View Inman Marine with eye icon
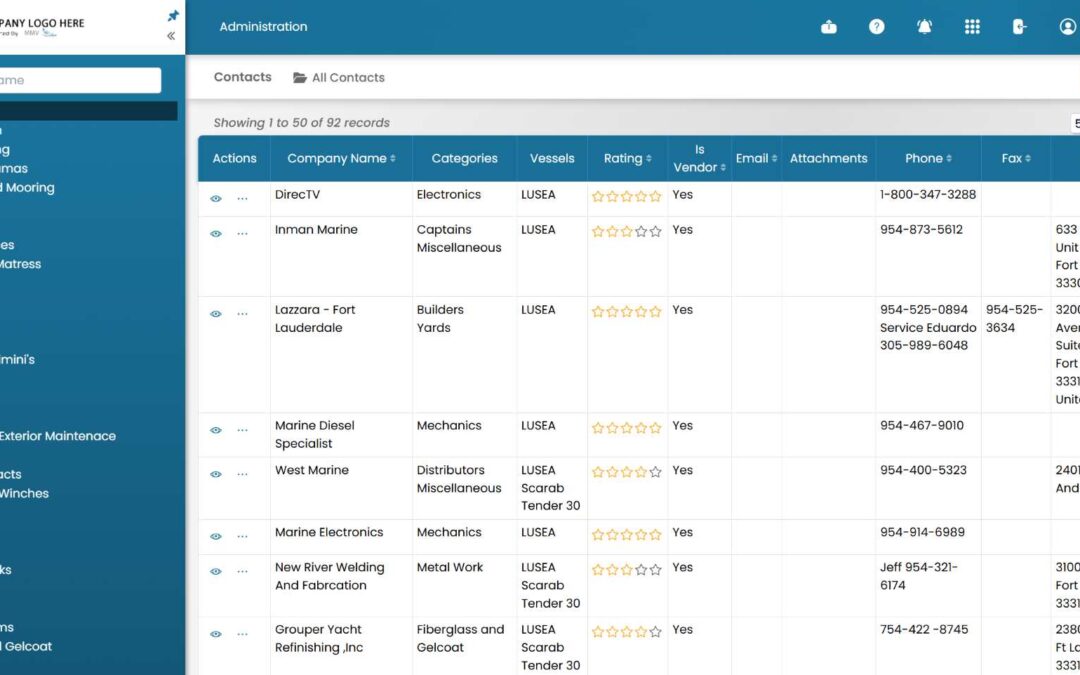Image resolution: width=1080 pixels, height=675 pixels. [x=216, y=233]
